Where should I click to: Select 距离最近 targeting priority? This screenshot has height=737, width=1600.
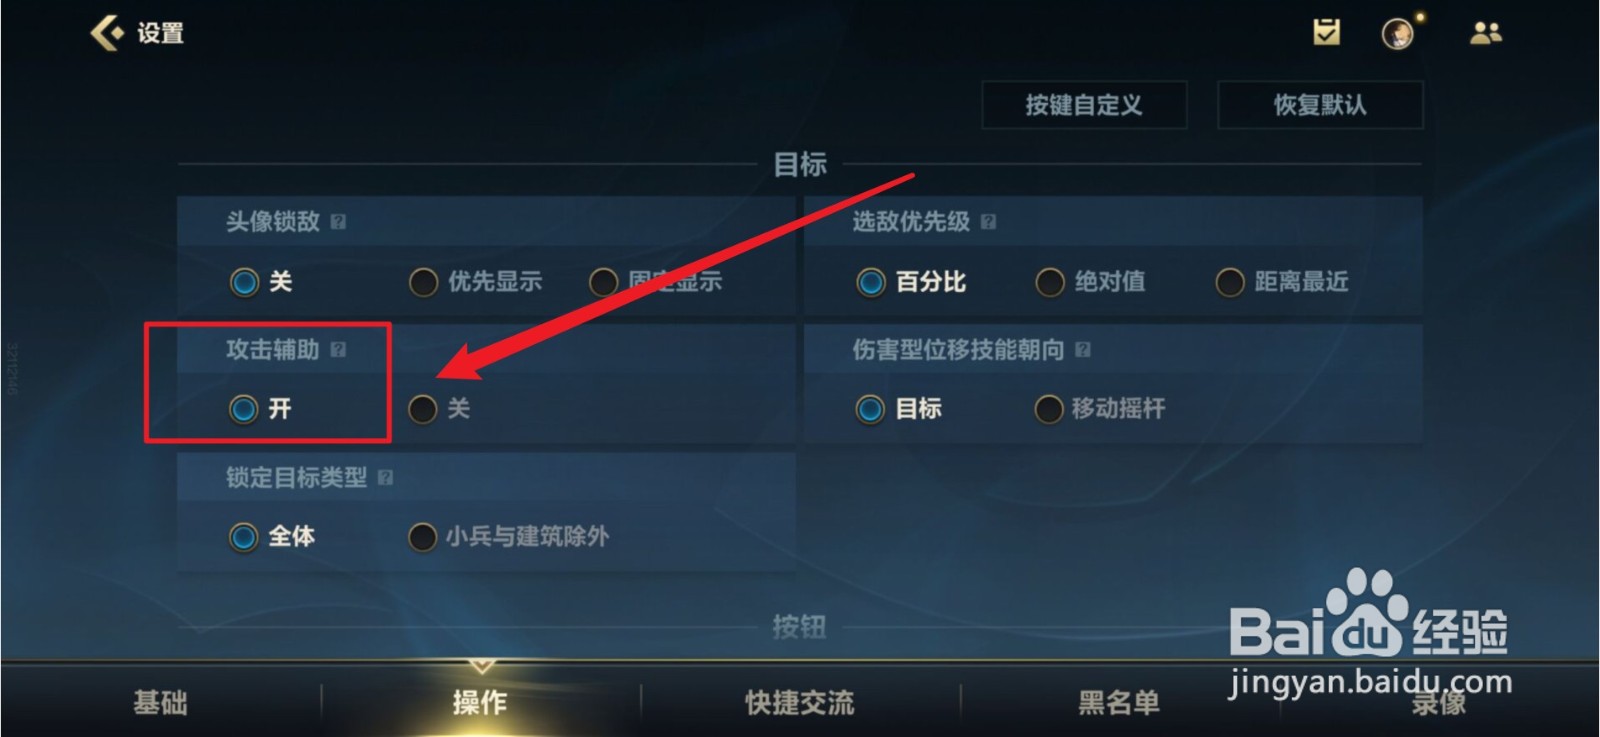coord(1282,282)
